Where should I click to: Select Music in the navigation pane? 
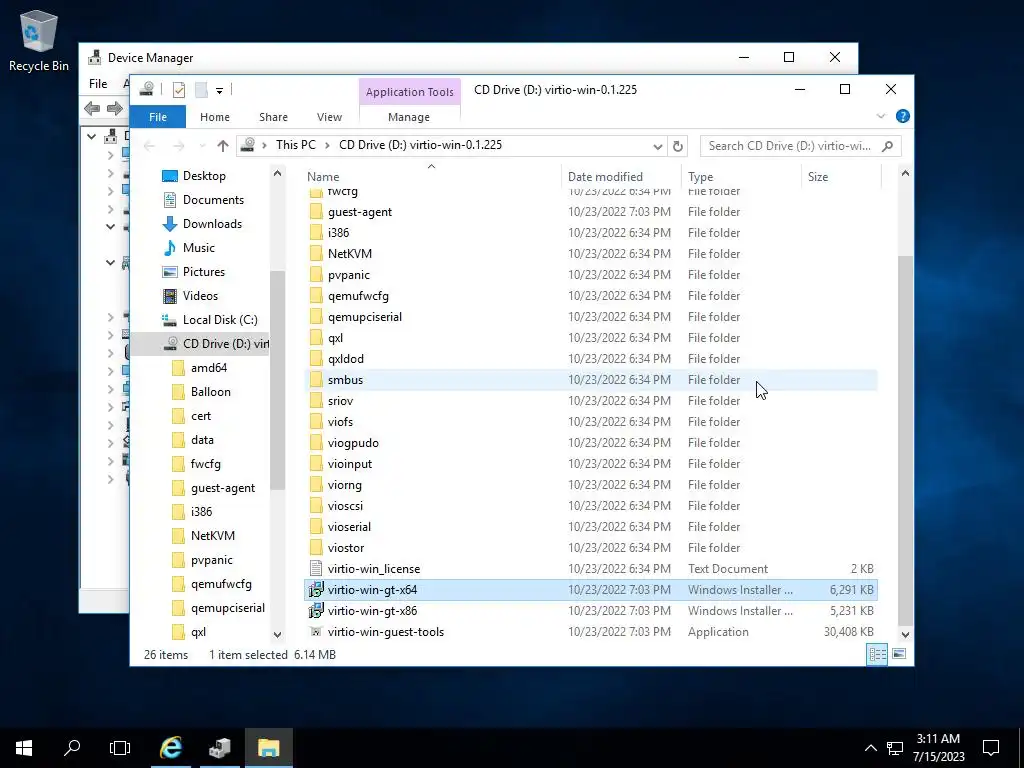click(199, 248)
